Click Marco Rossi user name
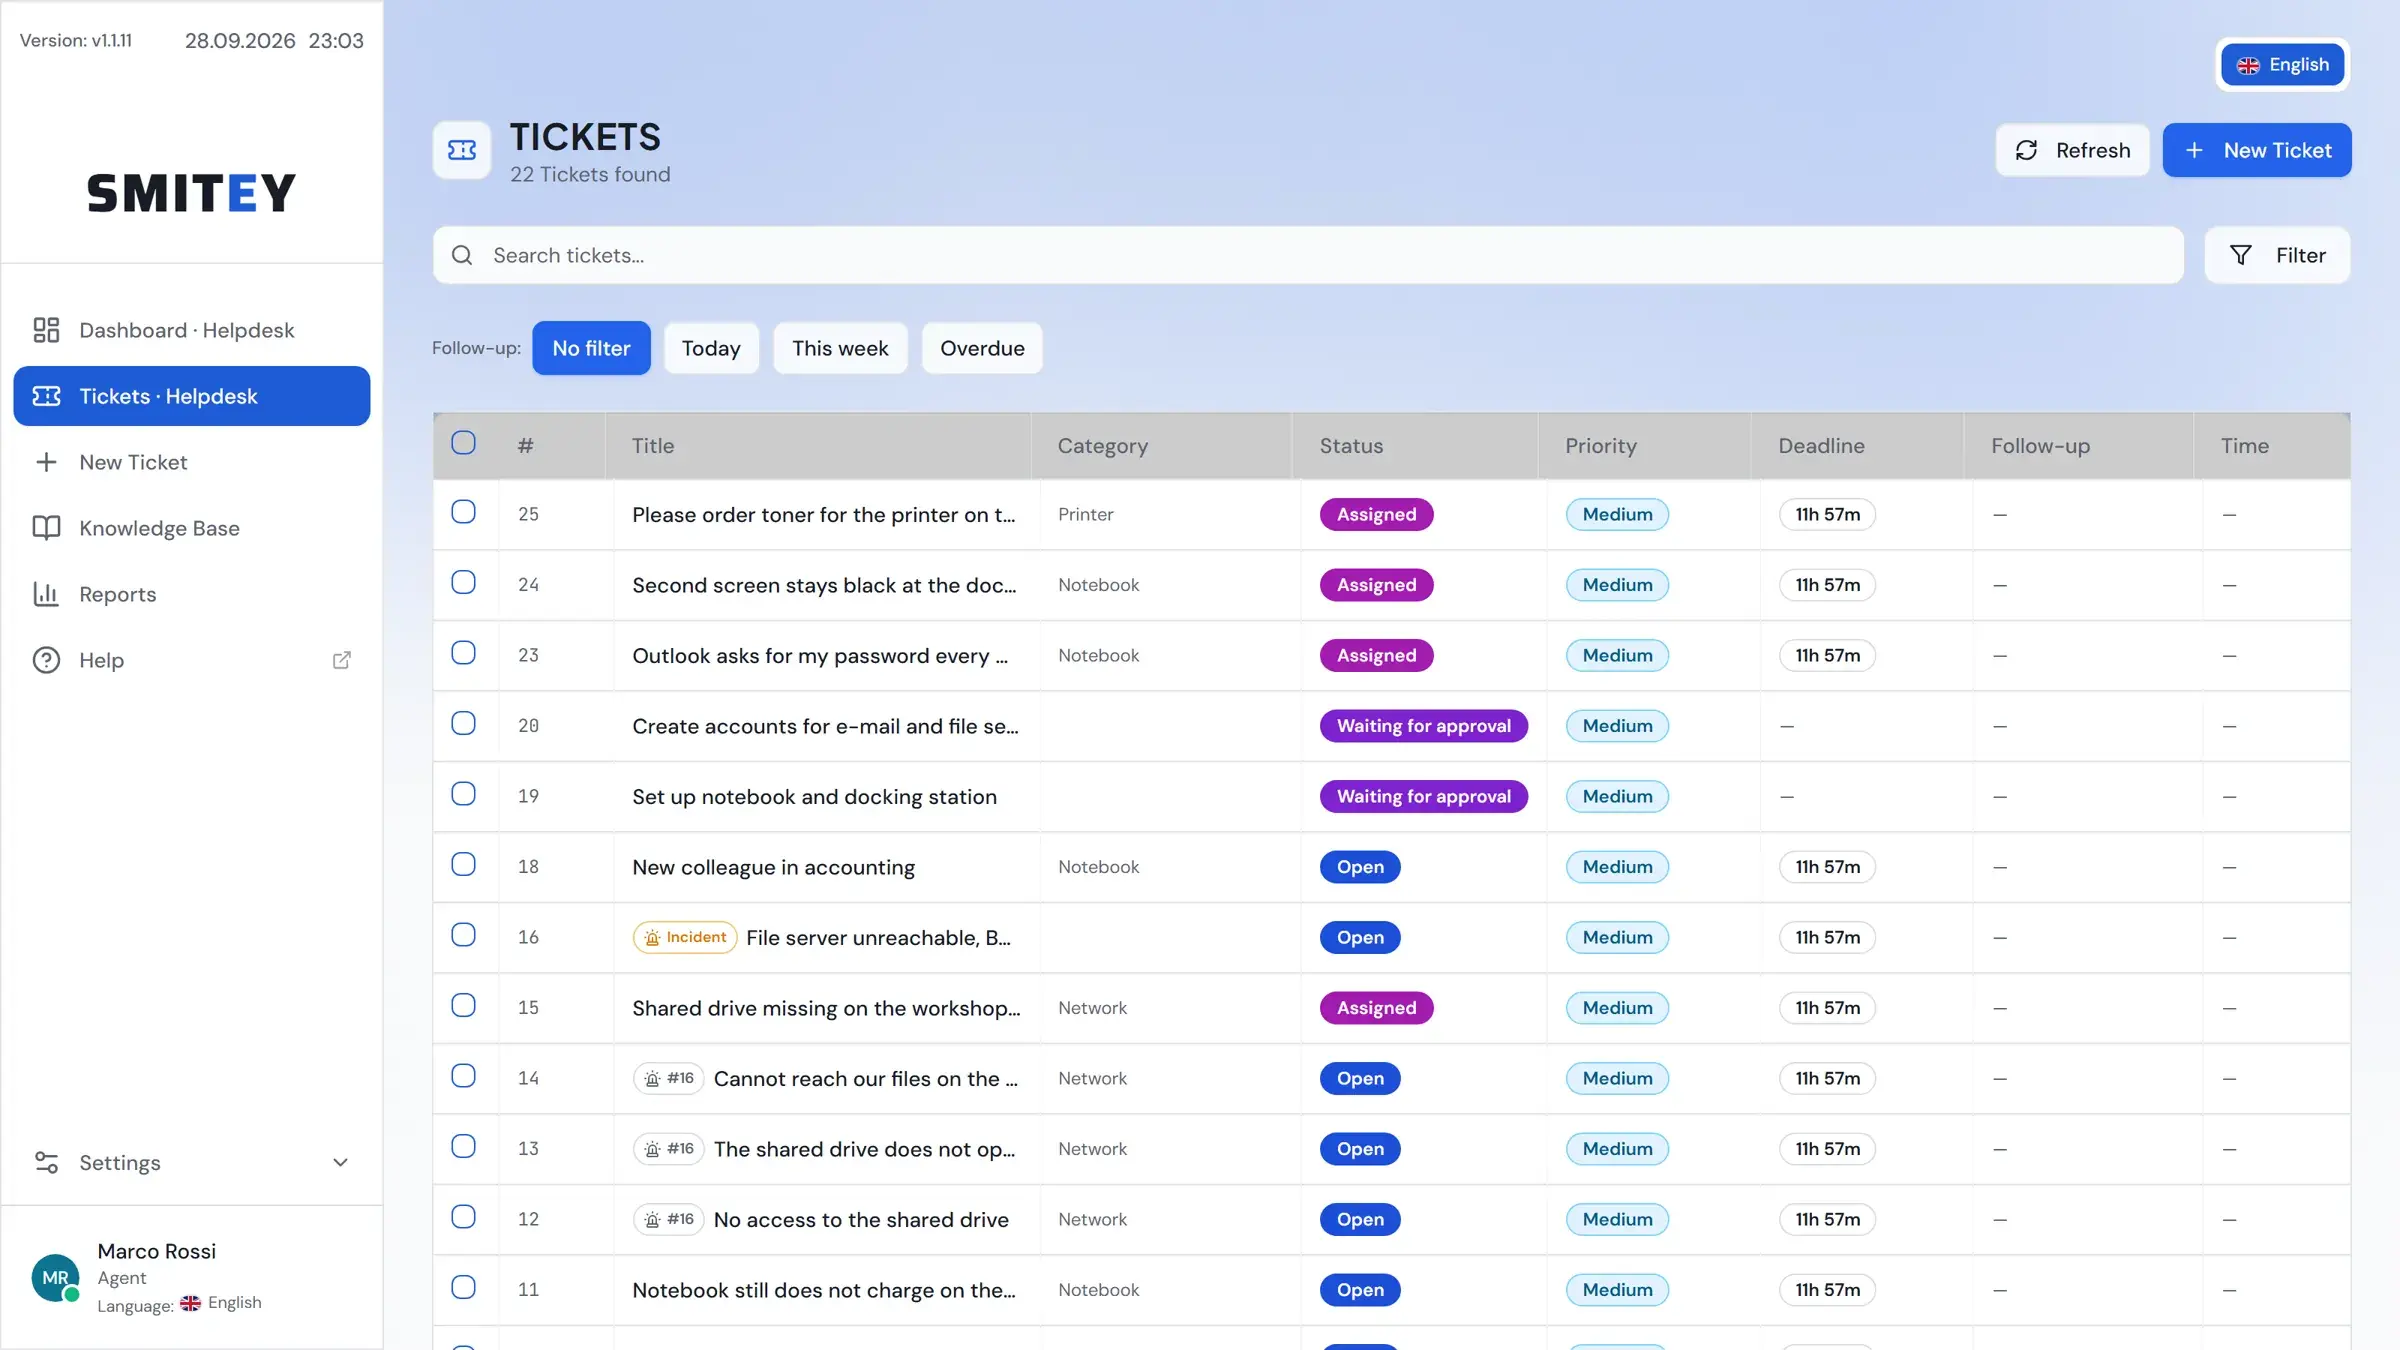Screen dimensions: 2400x1350 click(x=157, y=1251)
